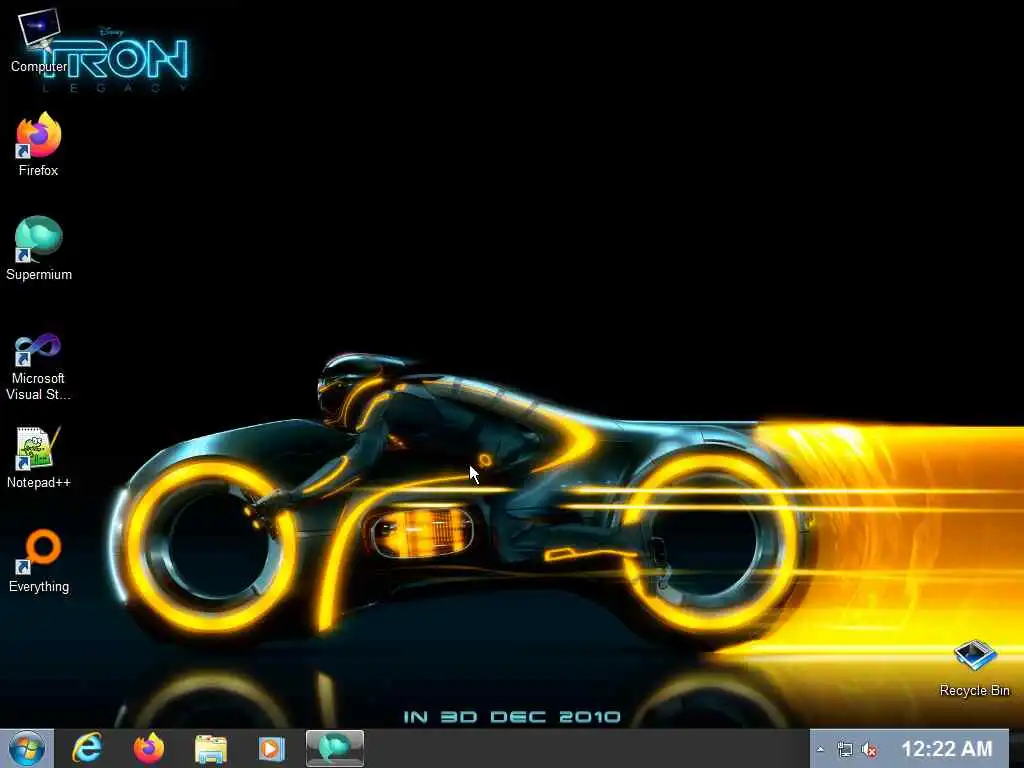Open the clock showing 12:22 AM
Image resolution: width=1024 pixels, height=768 pixels.
[946, 749]
